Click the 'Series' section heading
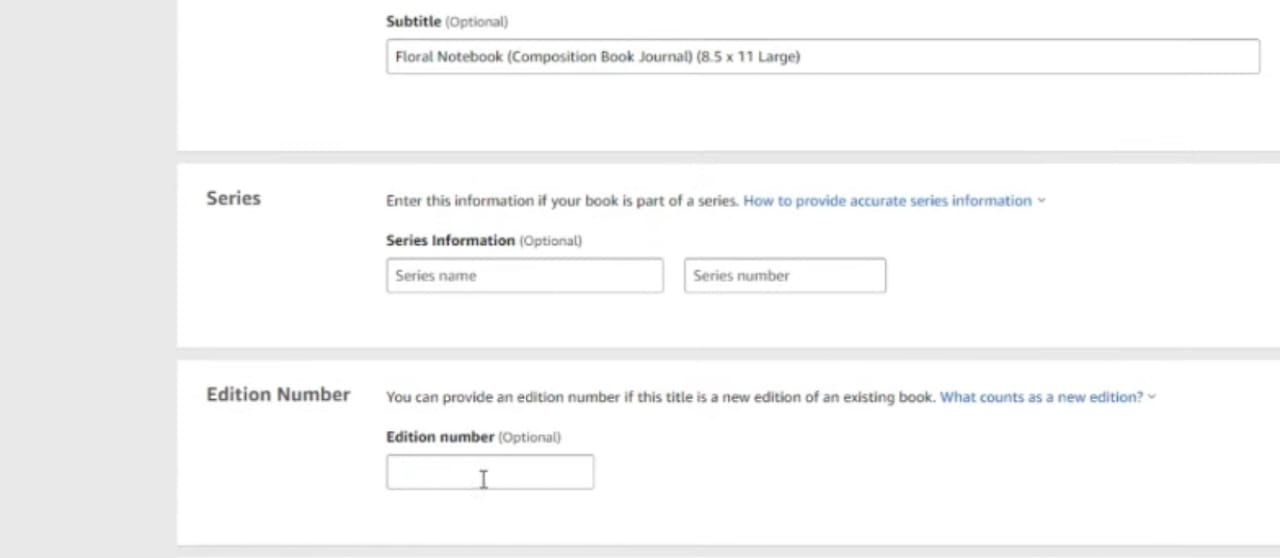The width and height of the screenshot is (1280, 558). point(233,198)
